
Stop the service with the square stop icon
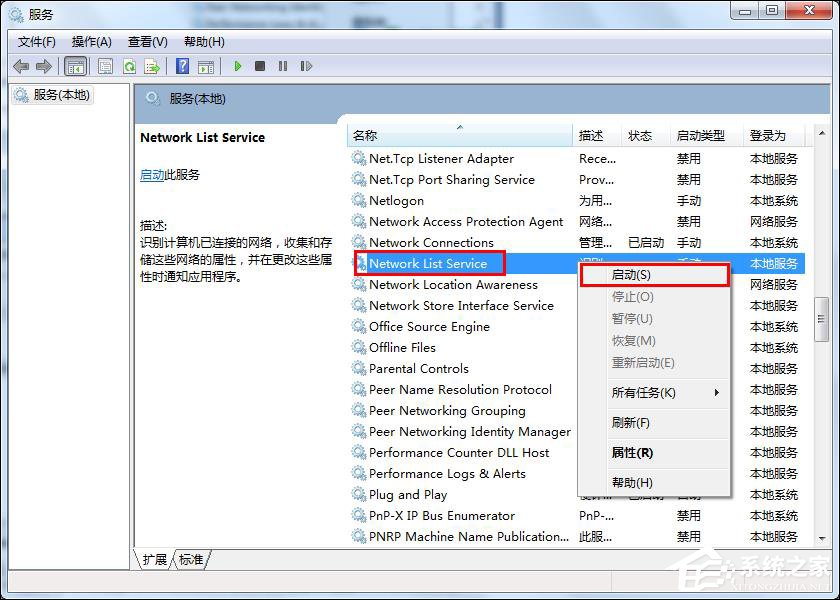(260, 66)
